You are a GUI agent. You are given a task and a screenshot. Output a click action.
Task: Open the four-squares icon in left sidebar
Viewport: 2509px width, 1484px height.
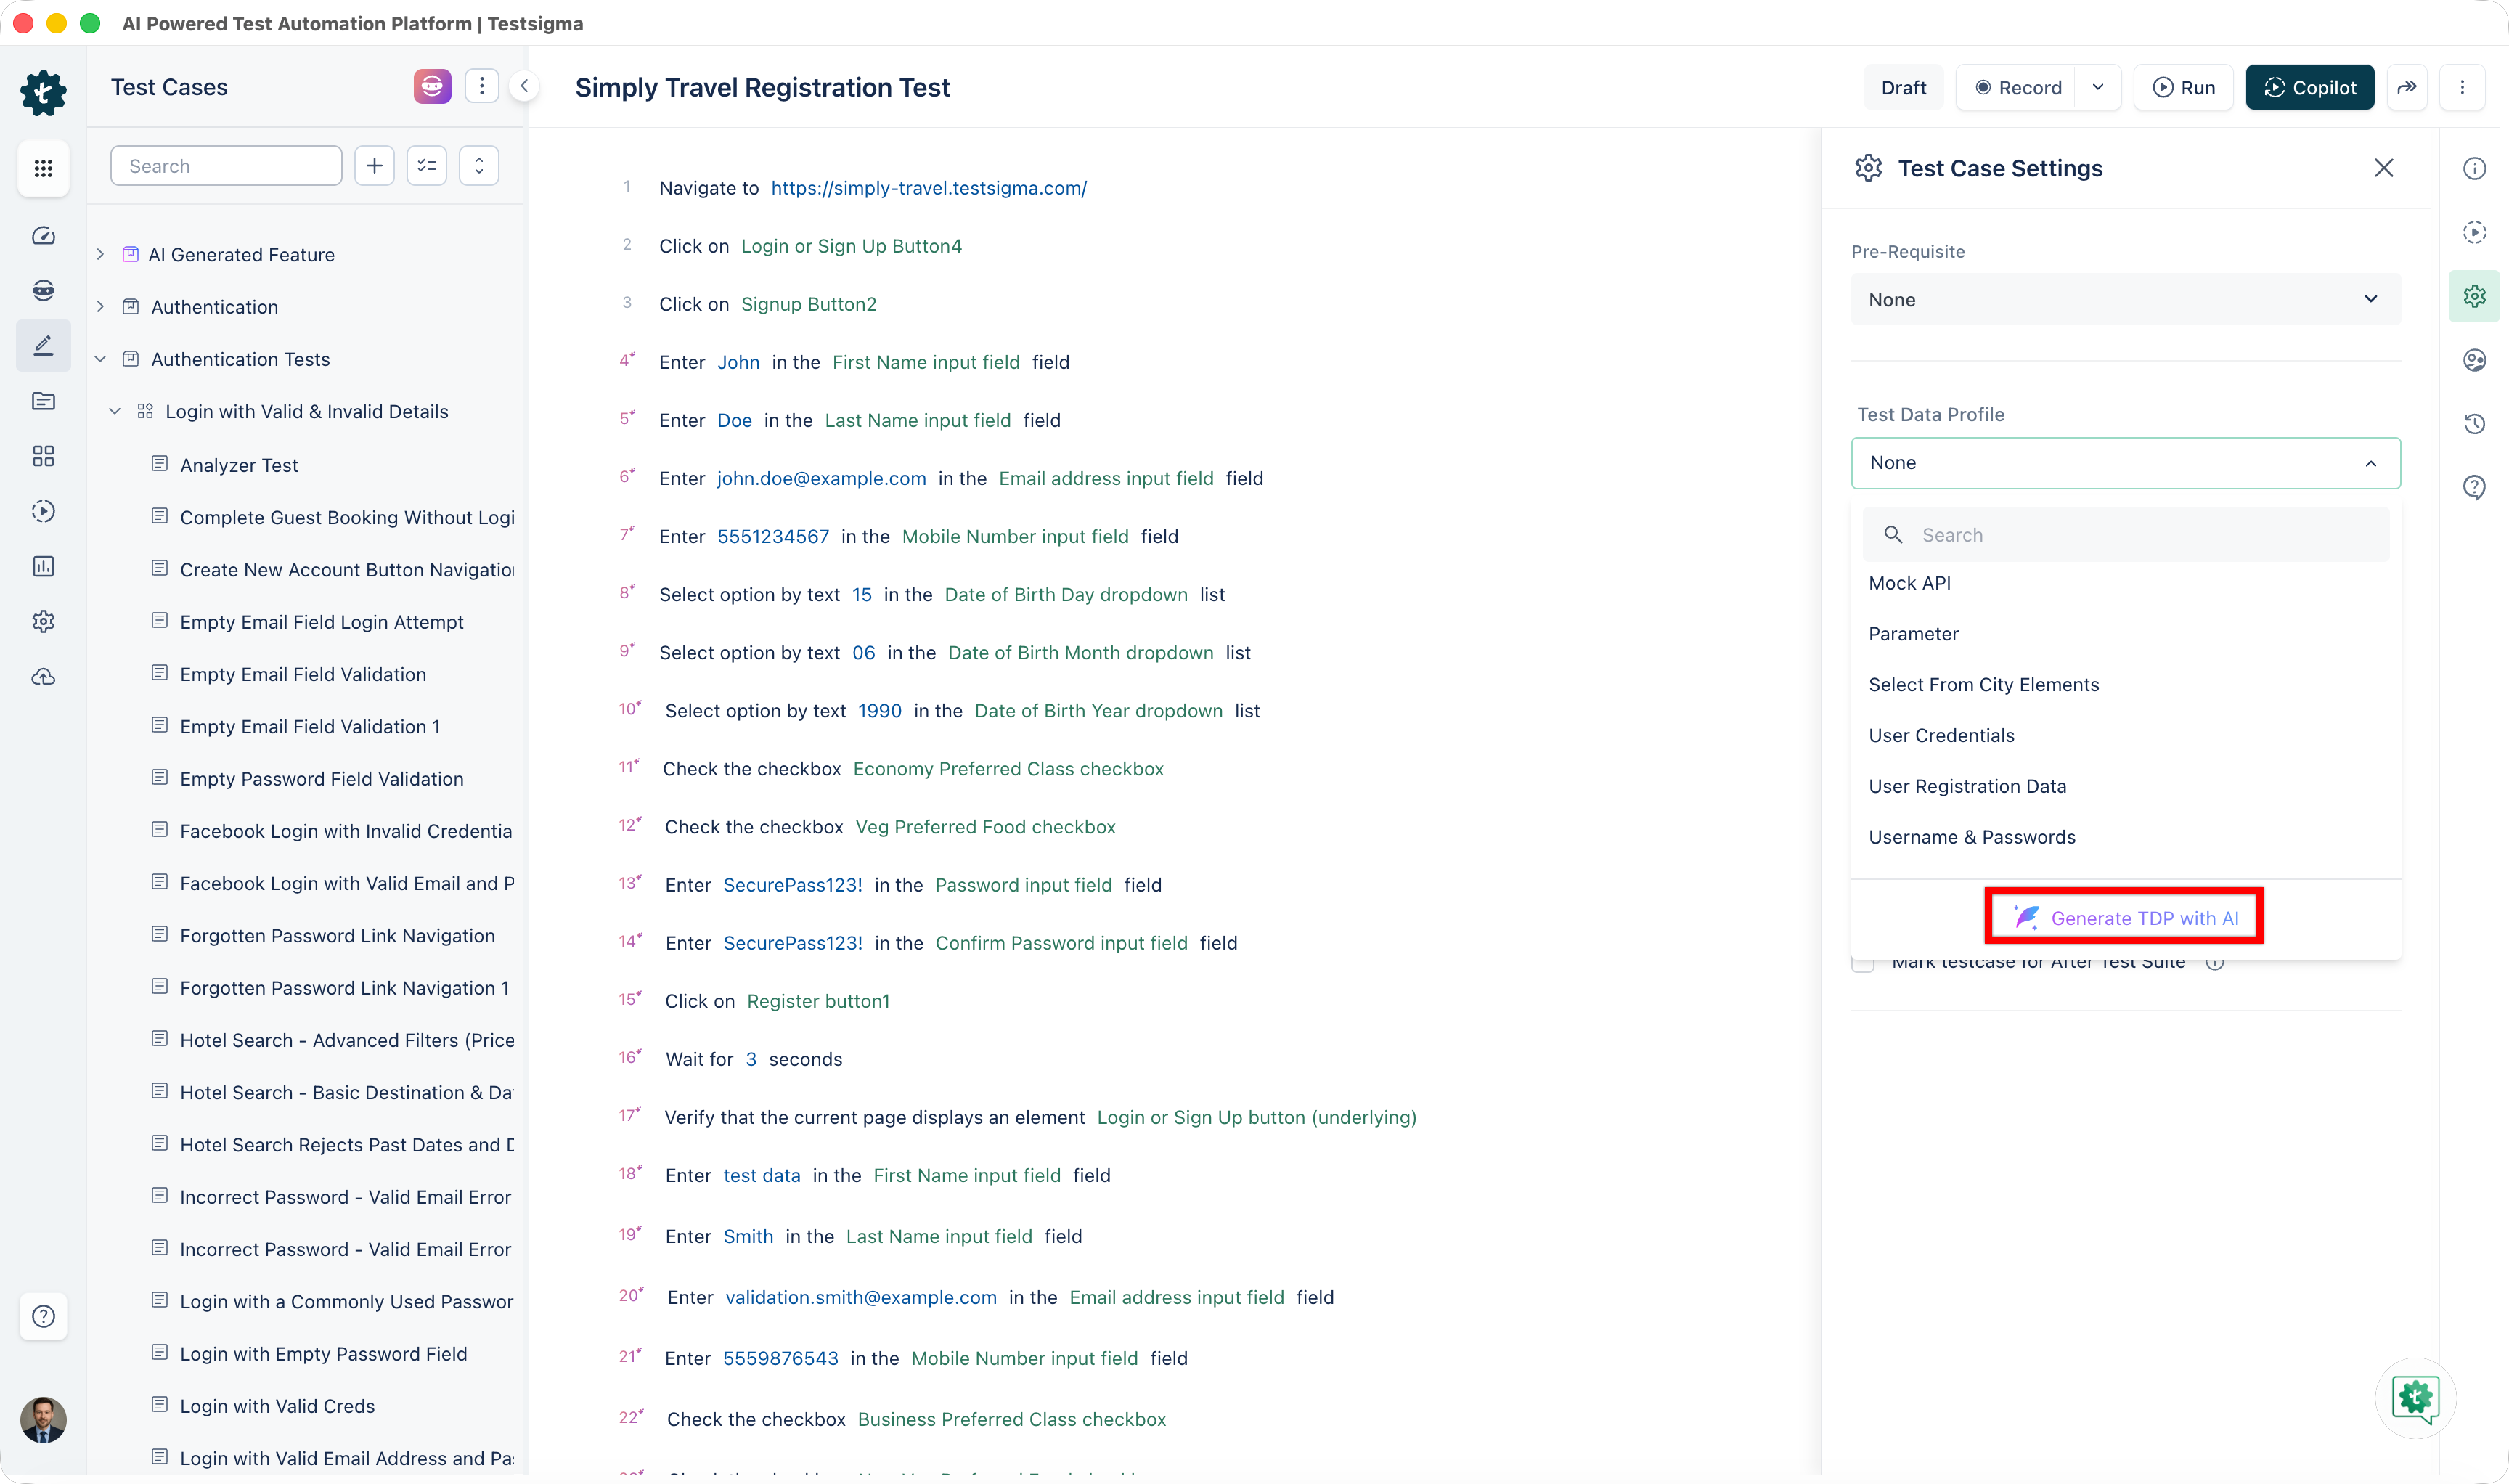coord(43,456)
